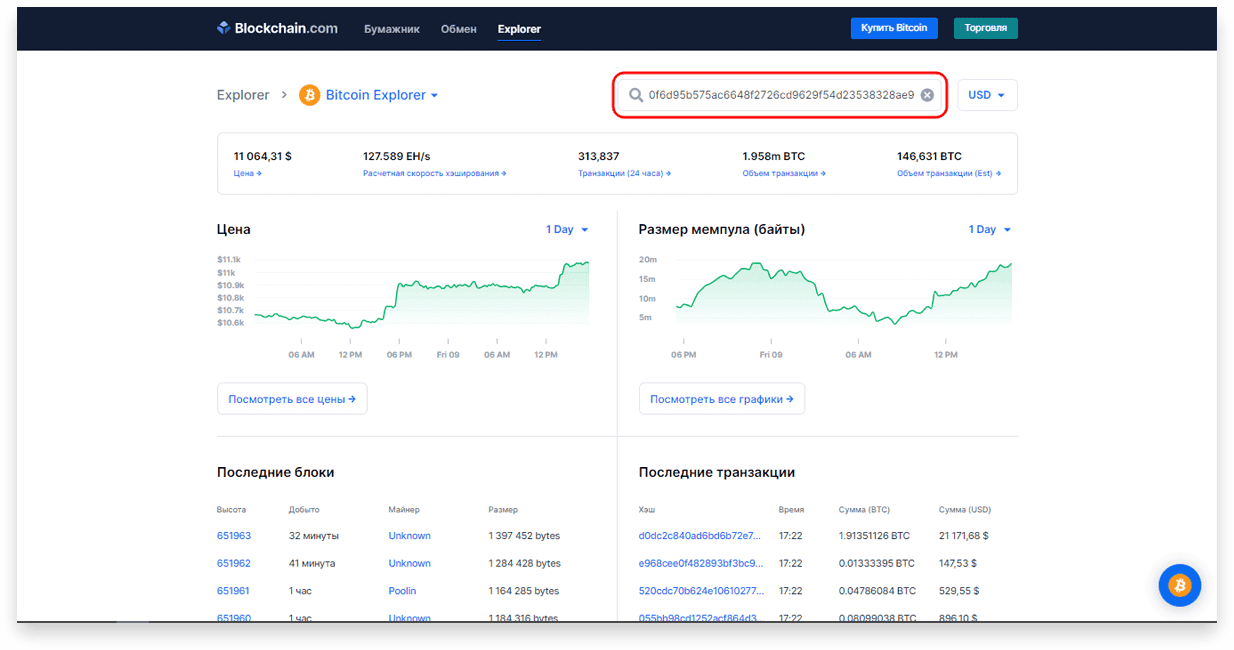The width and height of the screenshot is (1234, 650).
Task: Open transaction hash d0dc2c840ad6bd6b72e7...
Action: 700,536
